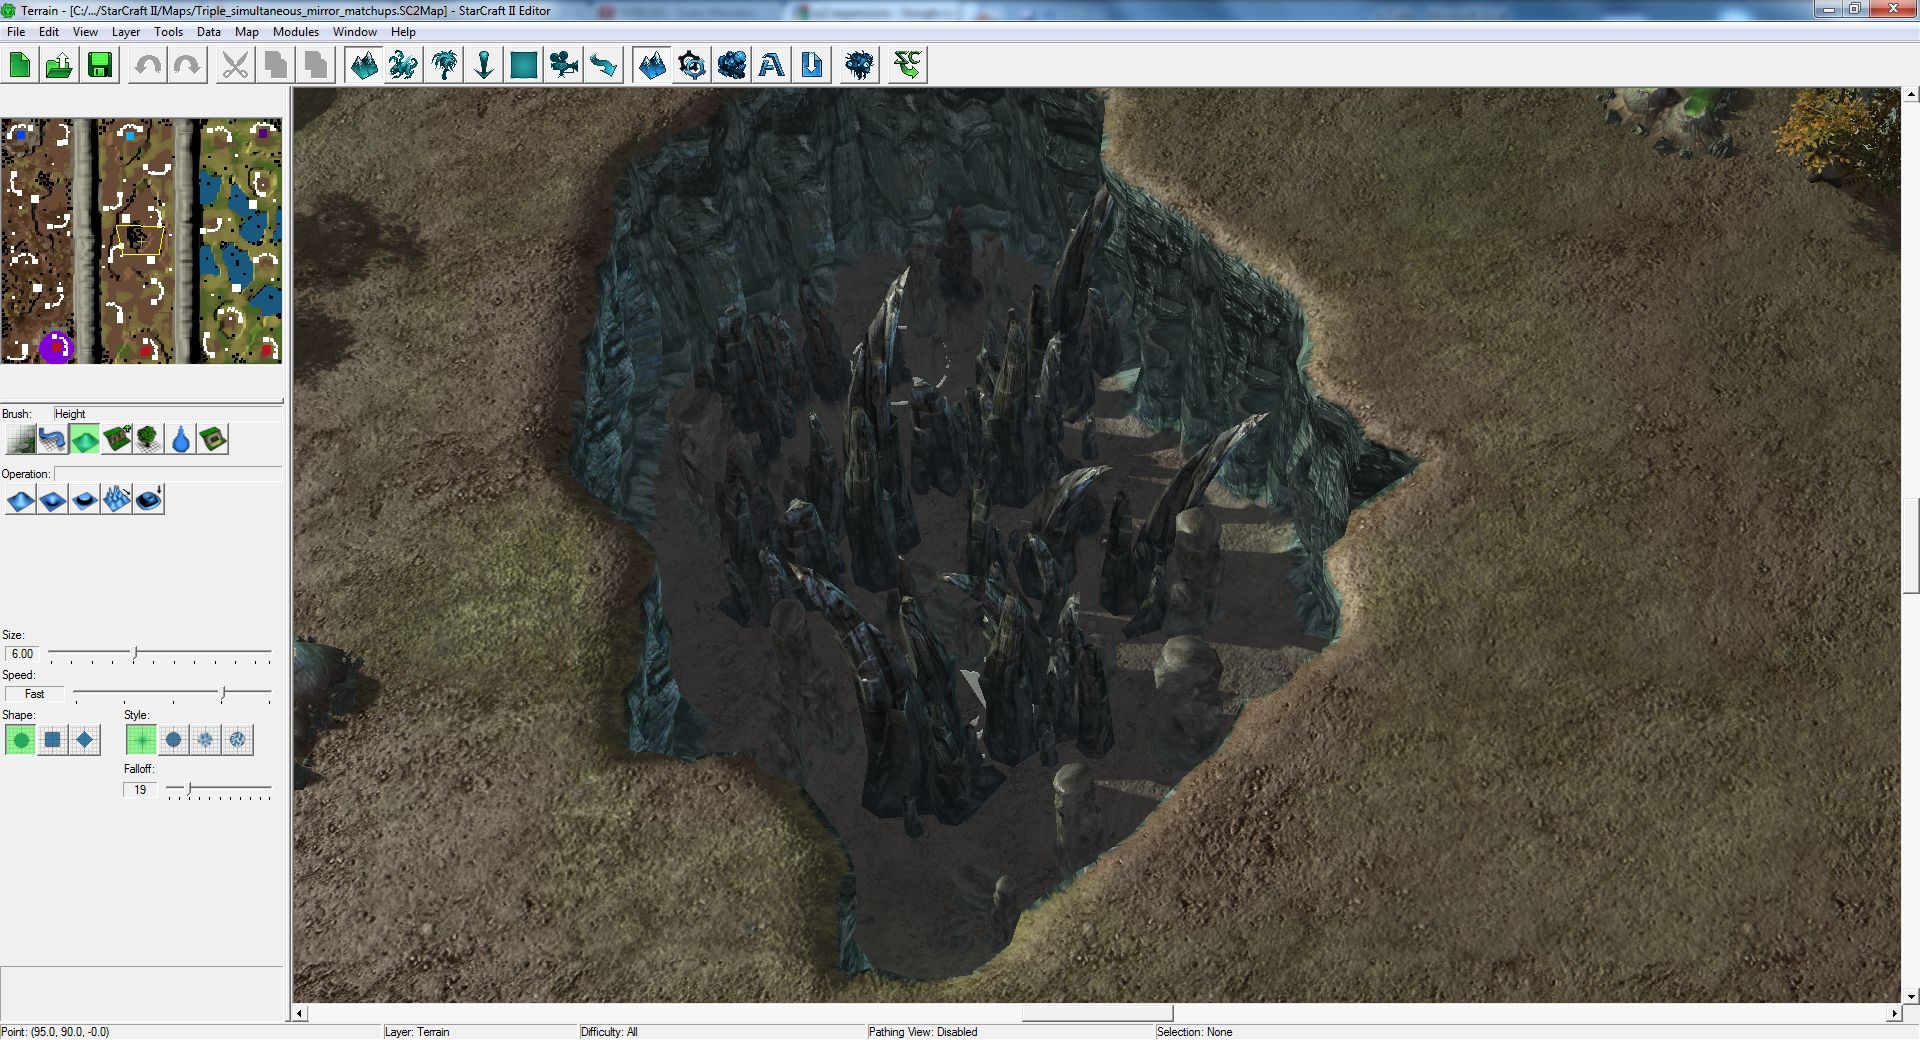Click the Paste toolbar icon
The image size is (1920, 1040).
tap(316, 66)
